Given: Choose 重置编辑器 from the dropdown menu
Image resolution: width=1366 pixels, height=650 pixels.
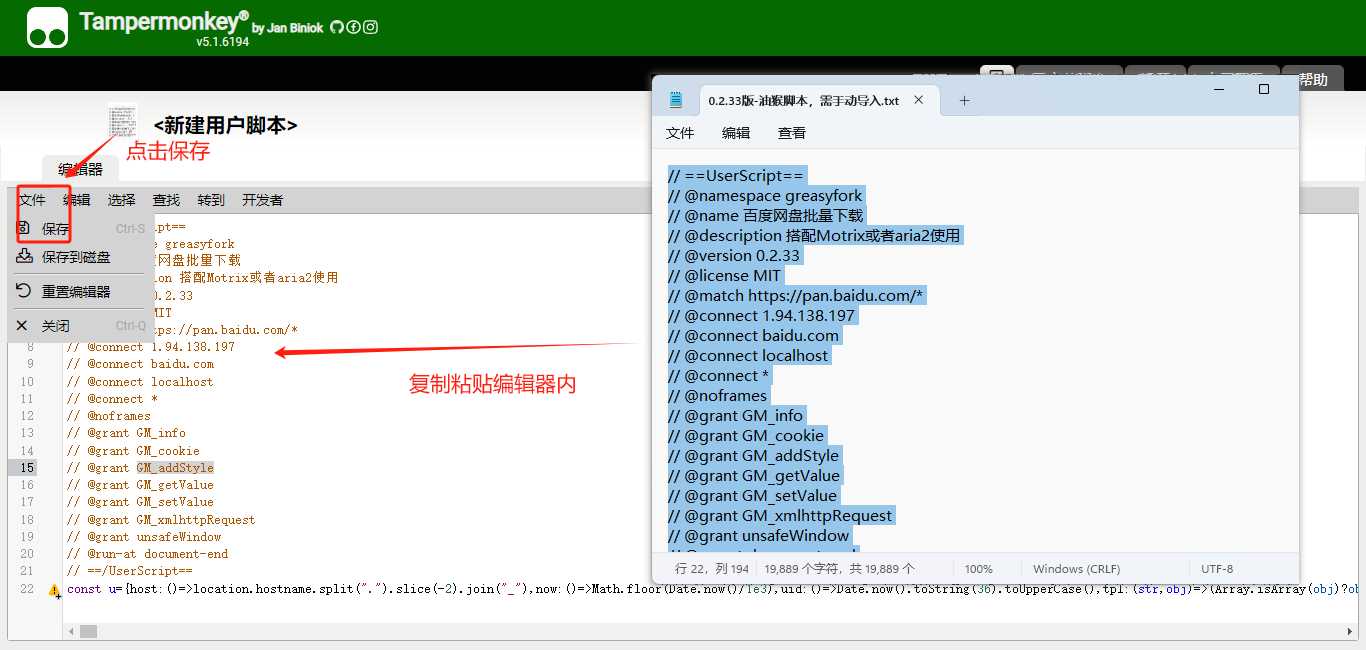Looking at the screenshot, I should (82, 292).
